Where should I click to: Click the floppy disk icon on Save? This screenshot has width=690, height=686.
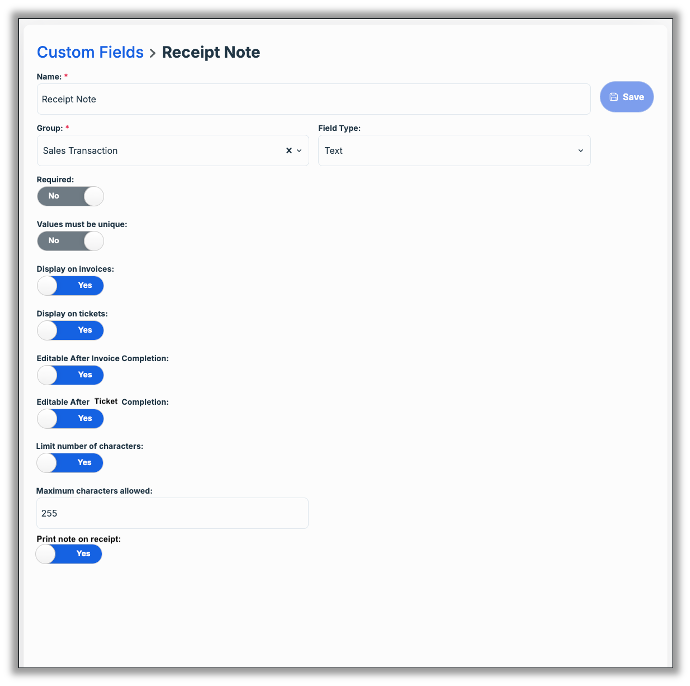pos(614,97)
